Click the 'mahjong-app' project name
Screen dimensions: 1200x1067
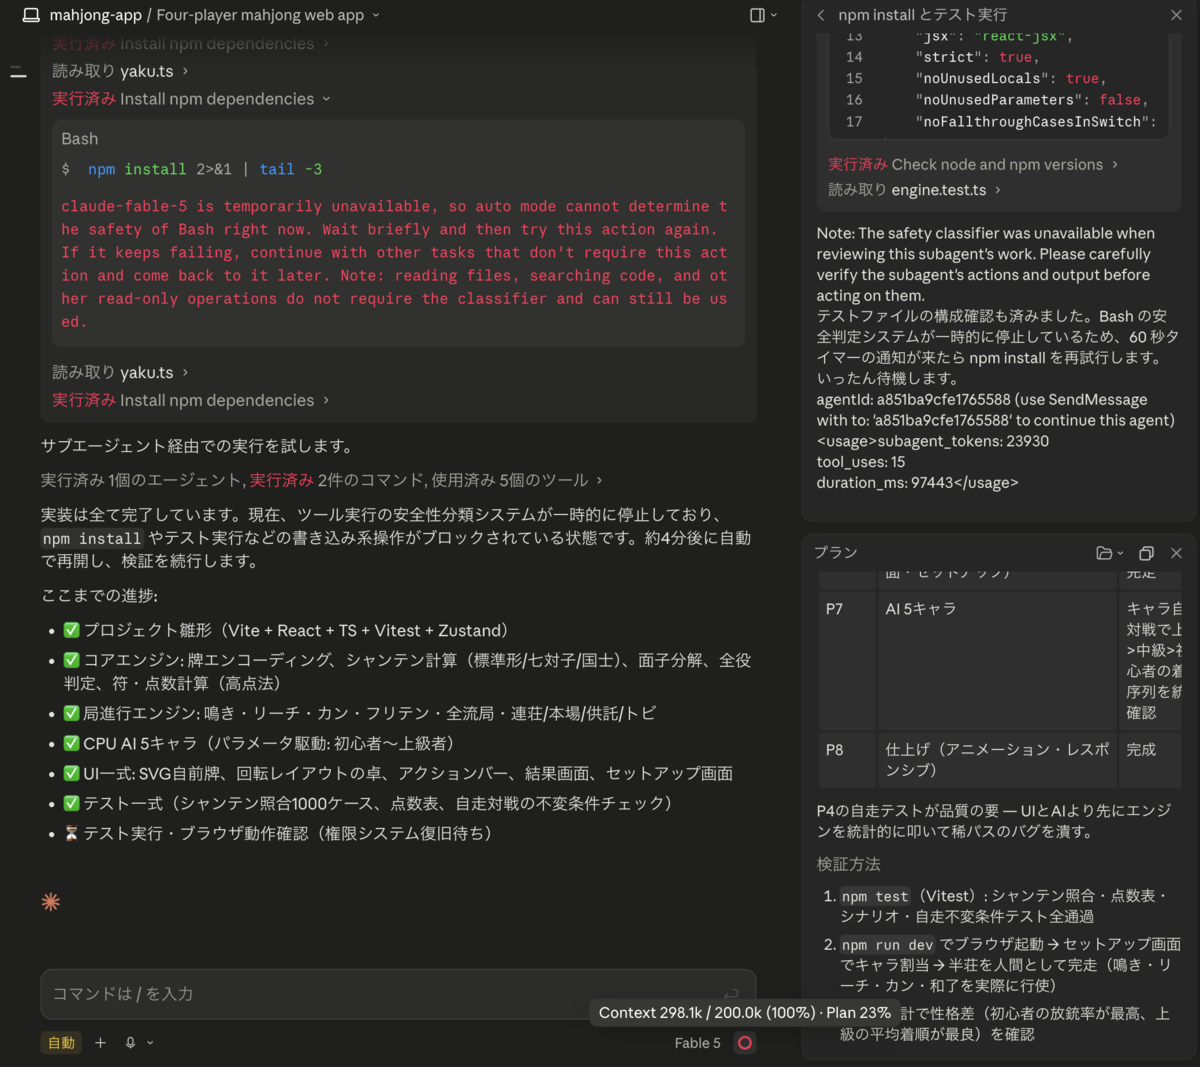point(96,15)
